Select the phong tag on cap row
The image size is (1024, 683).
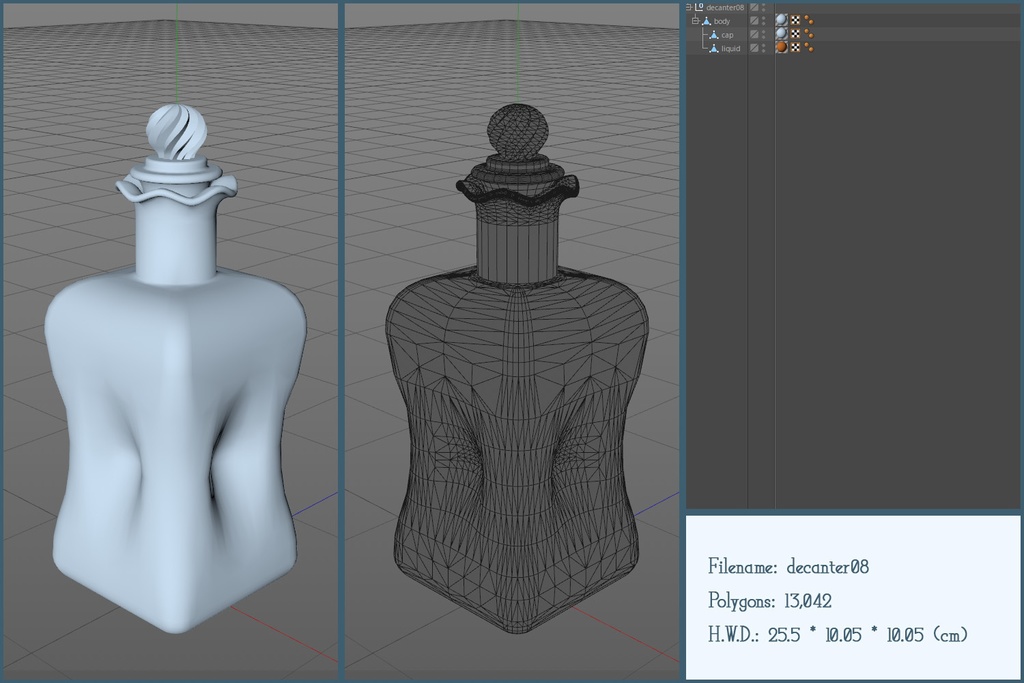808,34
